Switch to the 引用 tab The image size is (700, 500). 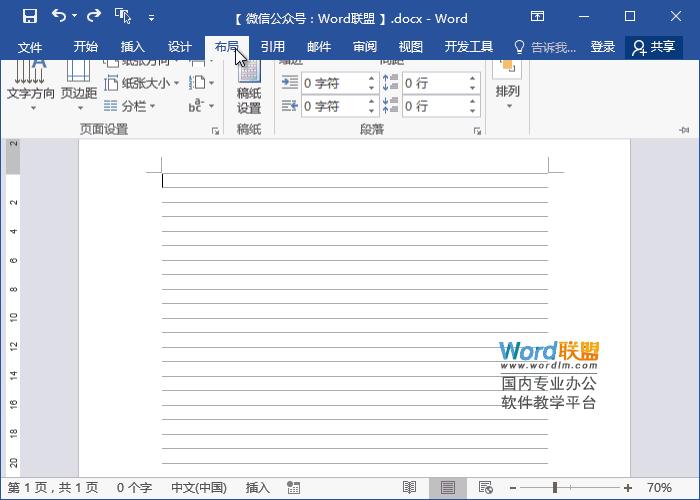coord(273,47)
